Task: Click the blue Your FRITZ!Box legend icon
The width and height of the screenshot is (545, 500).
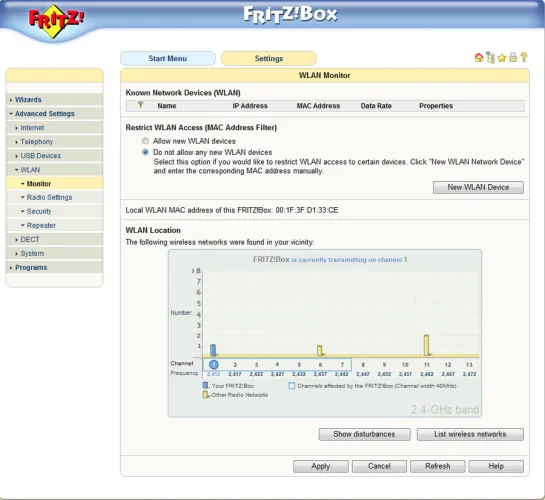Action: (x=205, y=385)
